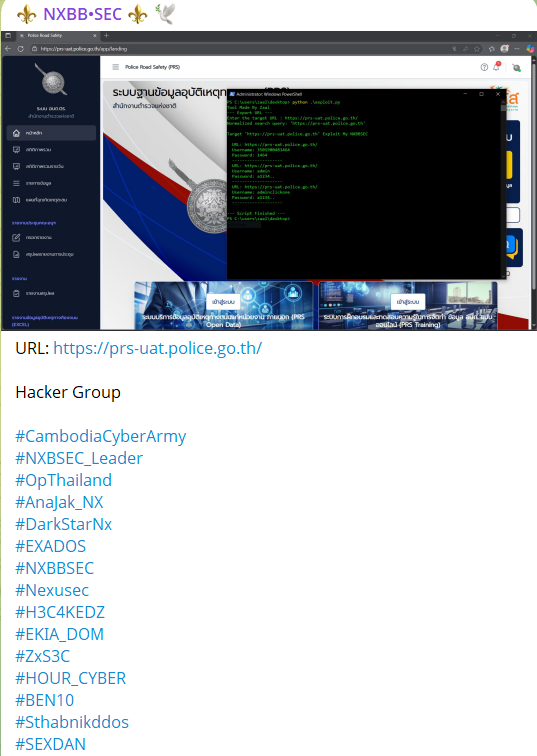Open the #HOUR_CYBER hashtag
537x756 pixels.
[71, 678]
